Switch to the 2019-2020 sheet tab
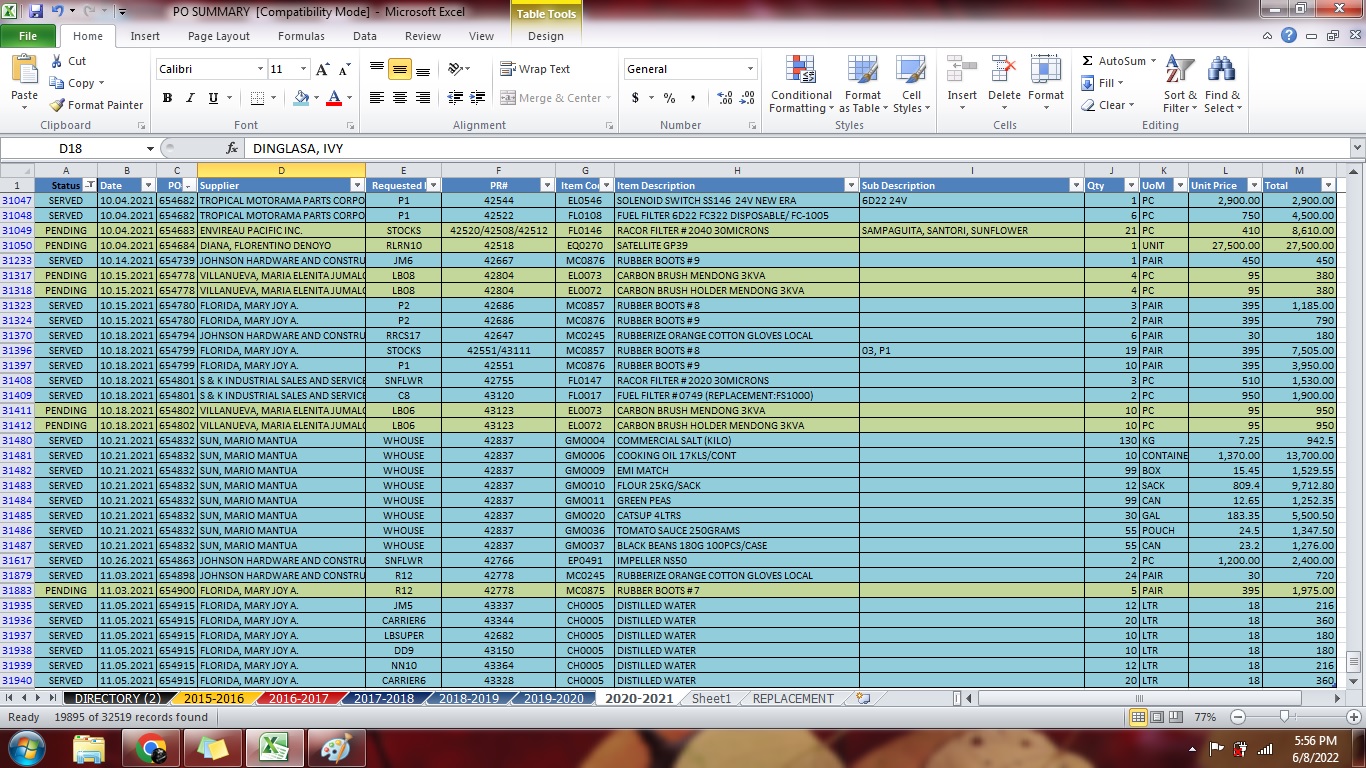Image resolution: width=1366 pixels, height=768 pixels. pyautogui.click(x=554, y=699)
